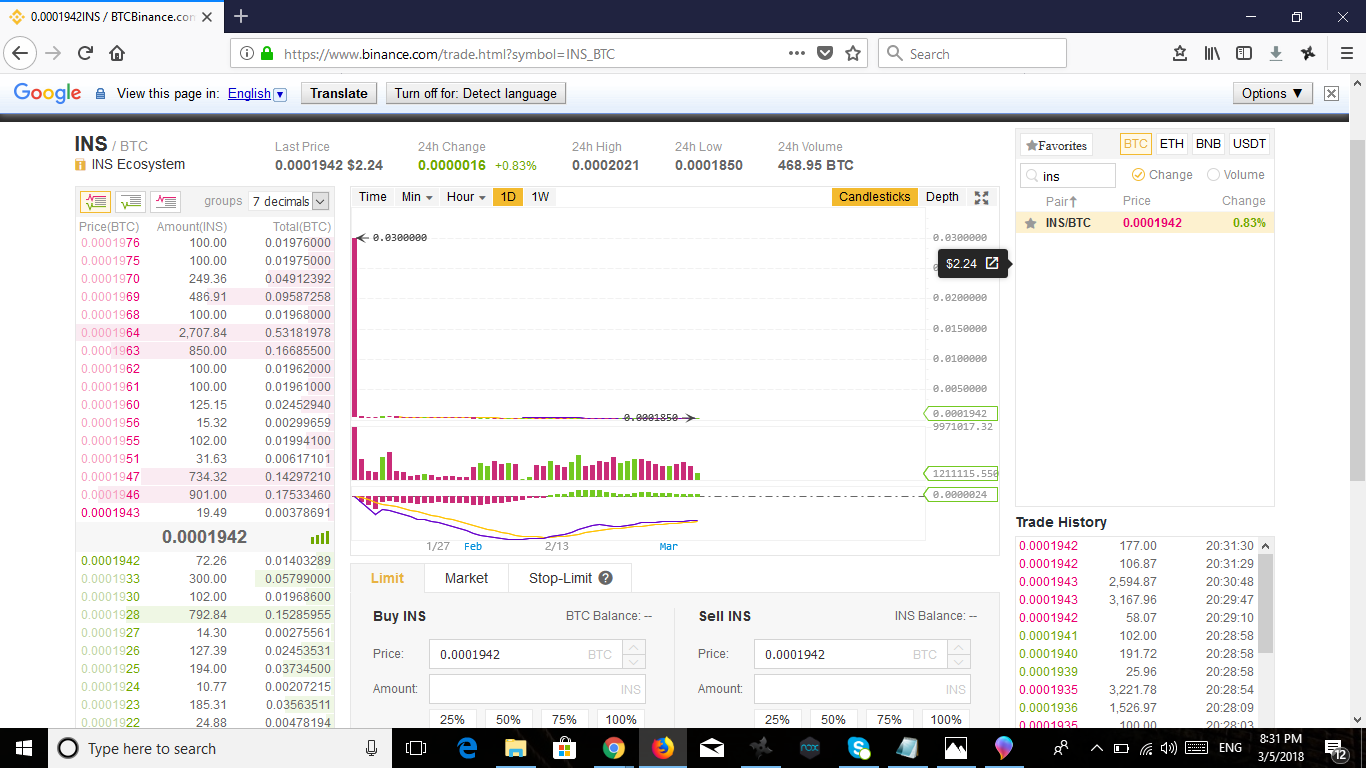Reload the Binance page
1366x768 pixels.
tap(85, 53)
